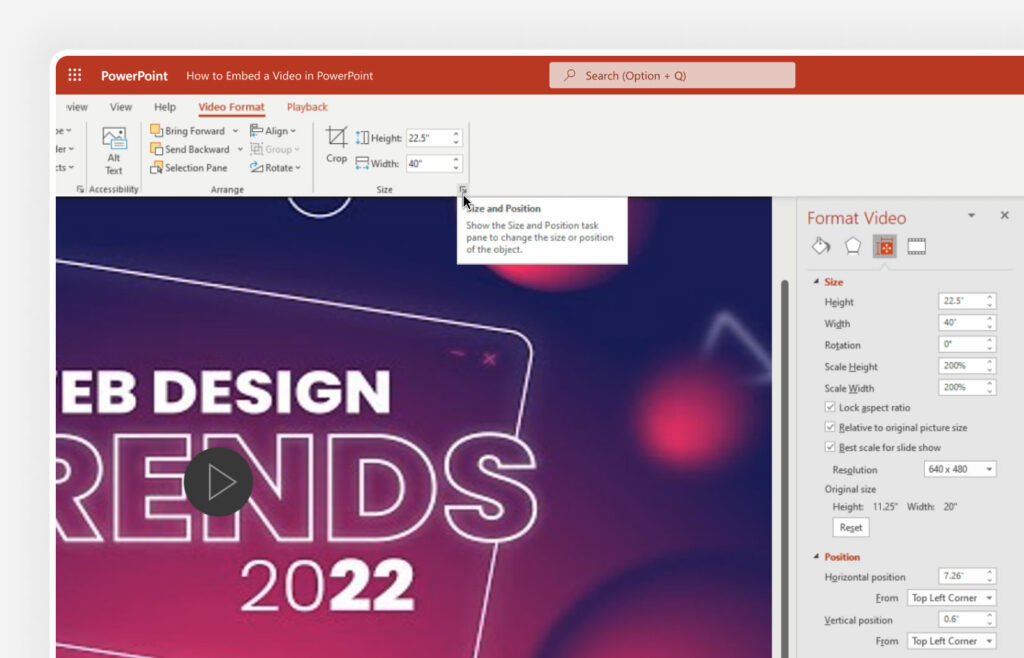Open Accessibility group dialog launcher
Screen dimensions: 1024x658
coord(80,189)
